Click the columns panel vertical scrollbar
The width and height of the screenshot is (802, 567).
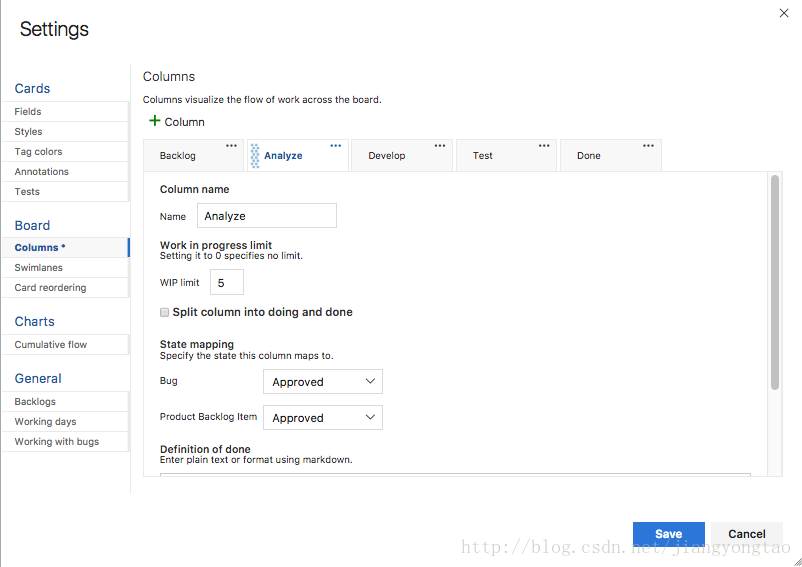[x=775, y=283]
